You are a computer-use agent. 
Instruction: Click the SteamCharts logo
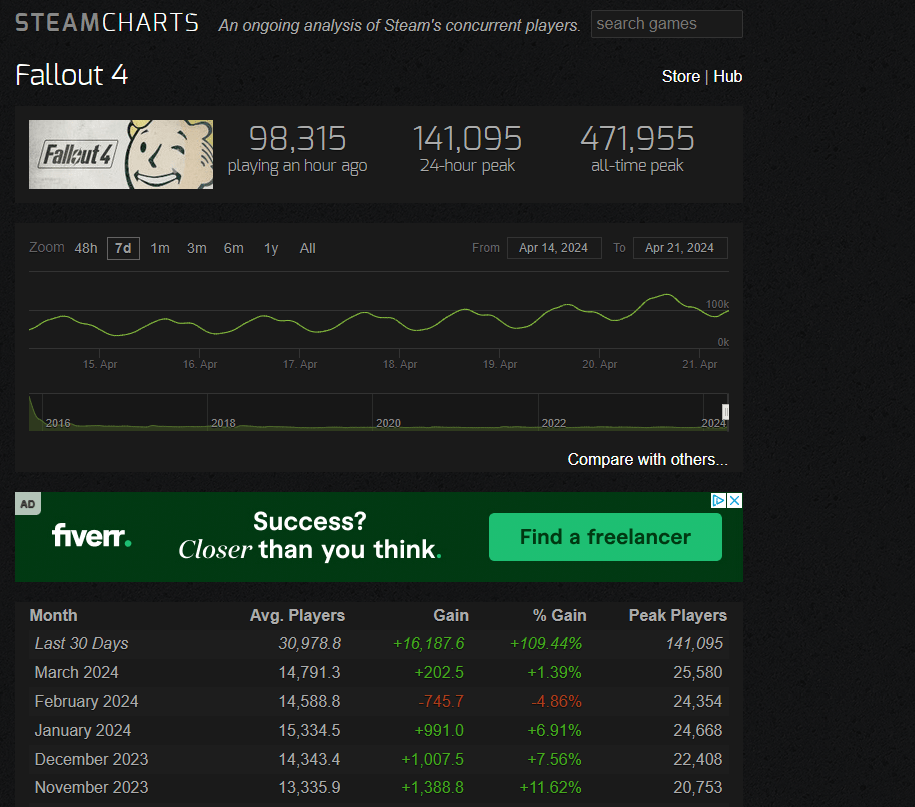coord(107,23)
